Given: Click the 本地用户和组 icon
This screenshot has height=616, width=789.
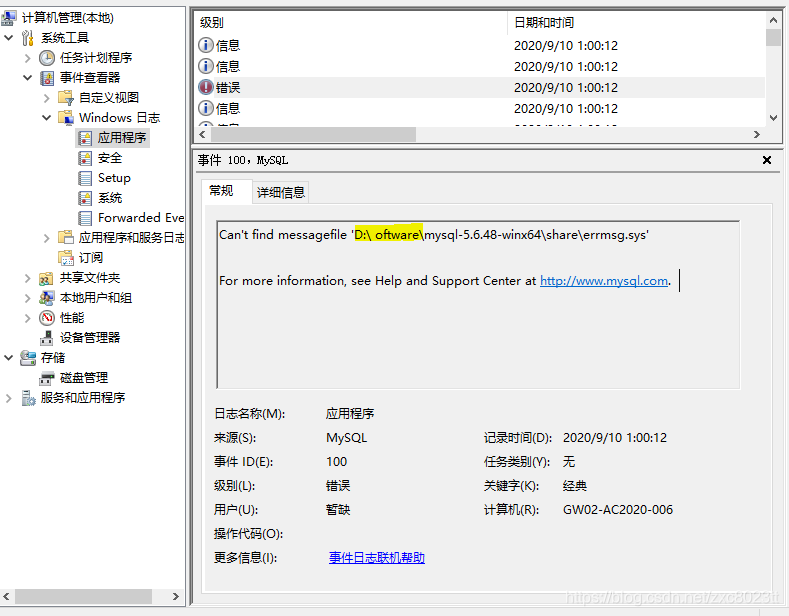Looking at the screenshot, I should (46, 298).
